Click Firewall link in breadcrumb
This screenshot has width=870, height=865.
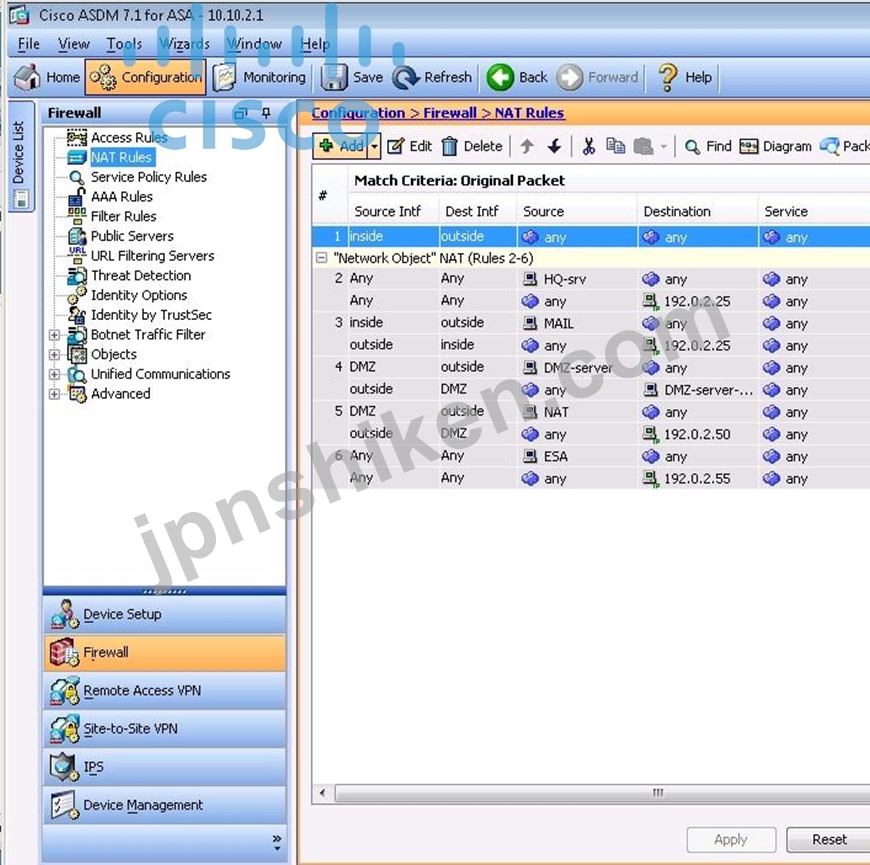(x=449, y=113)
